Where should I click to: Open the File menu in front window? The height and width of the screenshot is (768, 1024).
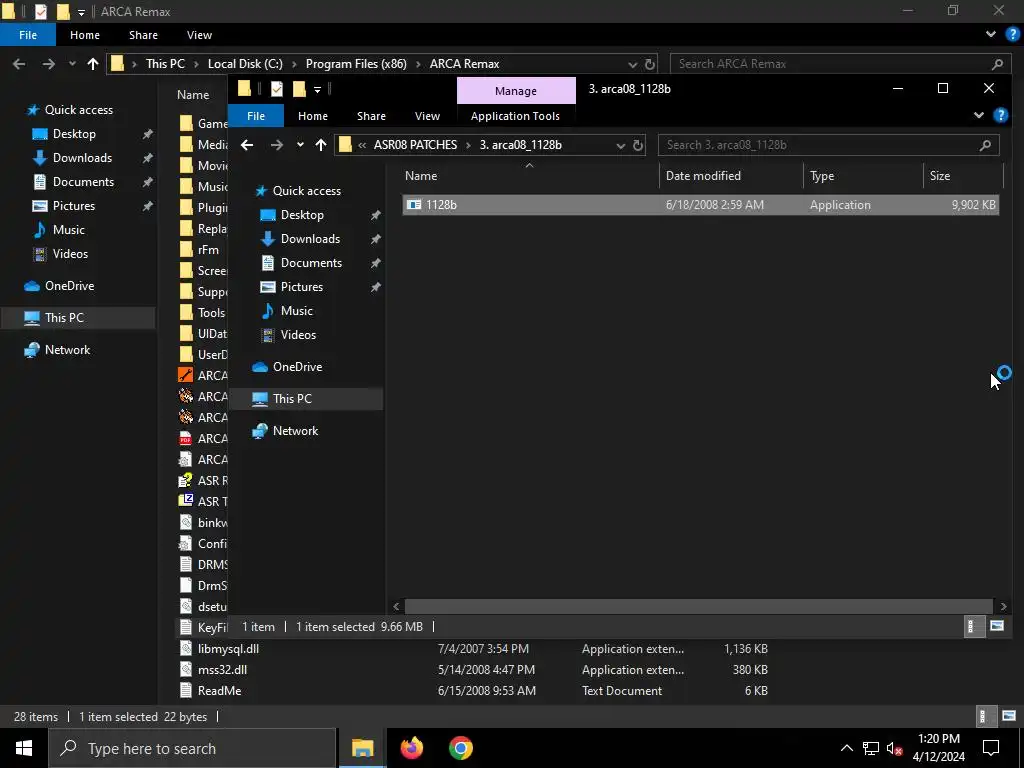pyautogui.click(x=256, y=116)
